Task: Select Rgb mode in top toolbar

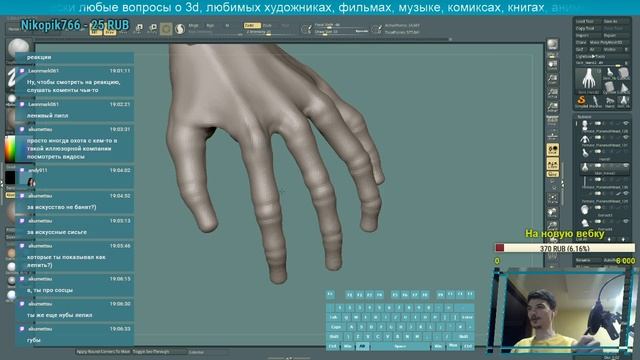Action: 210,25
